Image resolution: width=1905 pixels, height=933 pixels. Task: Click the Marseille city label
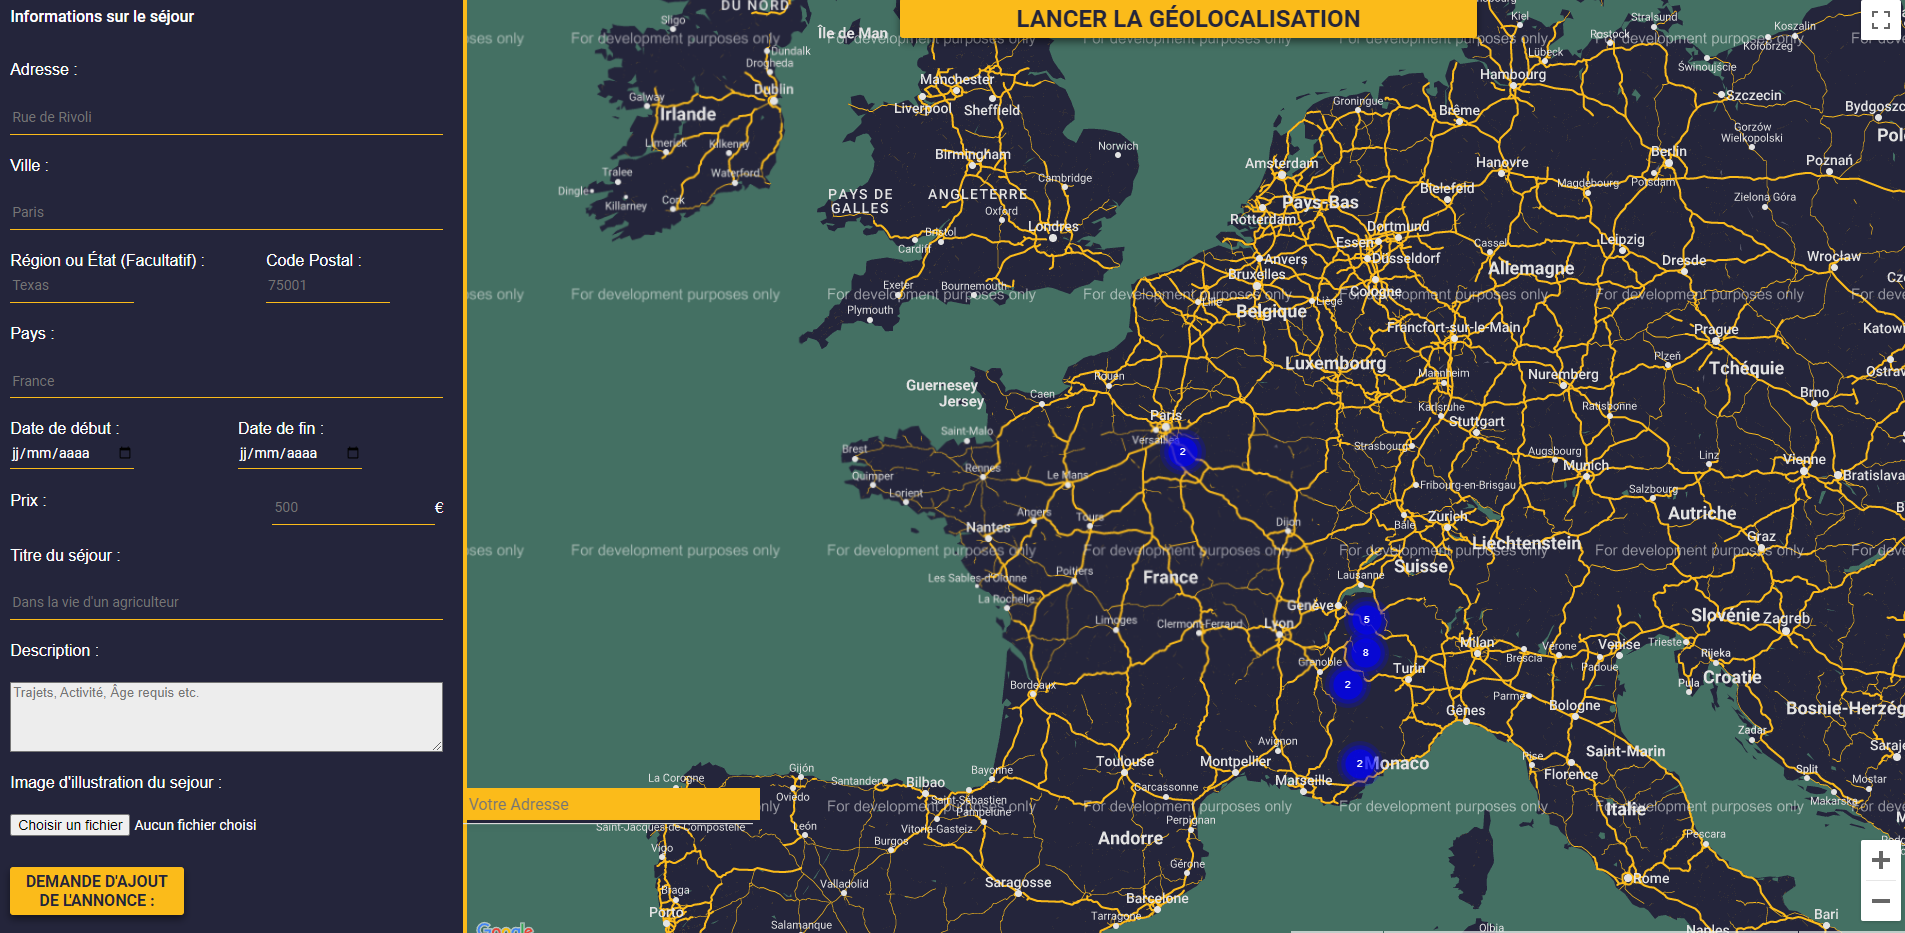click(x=1304, y=780)
